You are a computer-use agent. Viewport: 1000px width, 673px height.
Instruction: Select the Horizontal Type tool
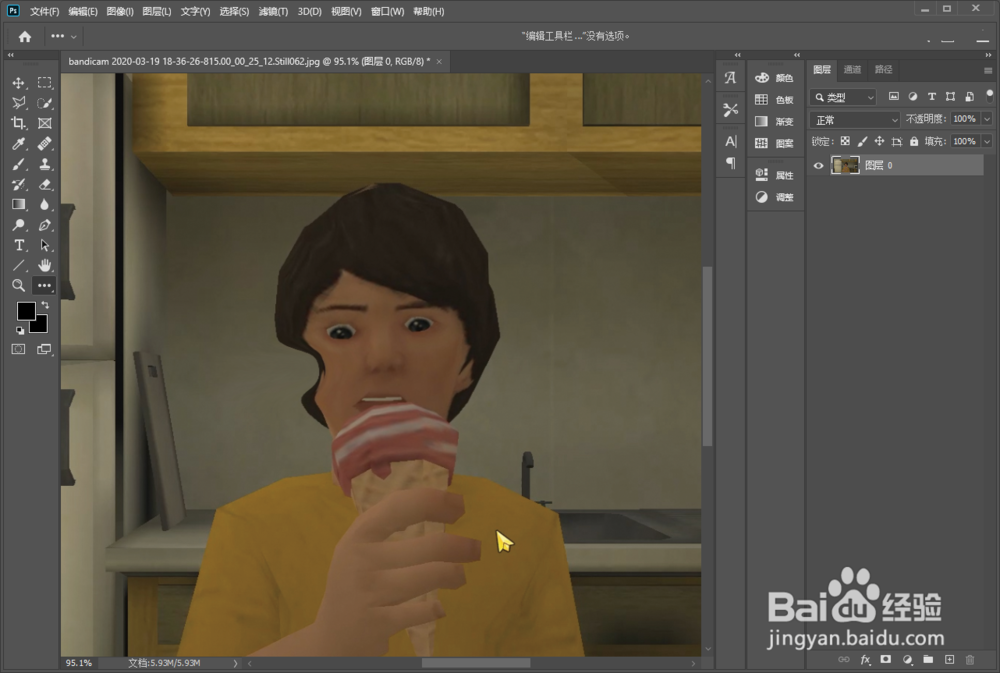(18, 245)
